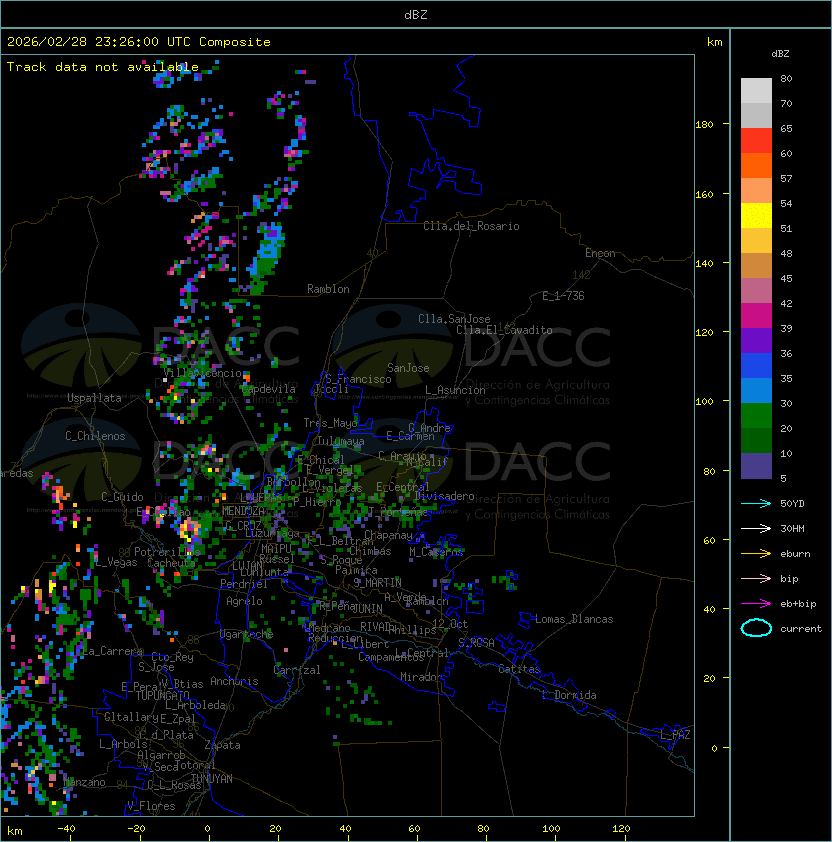Pick the bright yellow swatch between 54 and 51 dBZ
This screenshot has height=842, width=832.
coord(756,216)
